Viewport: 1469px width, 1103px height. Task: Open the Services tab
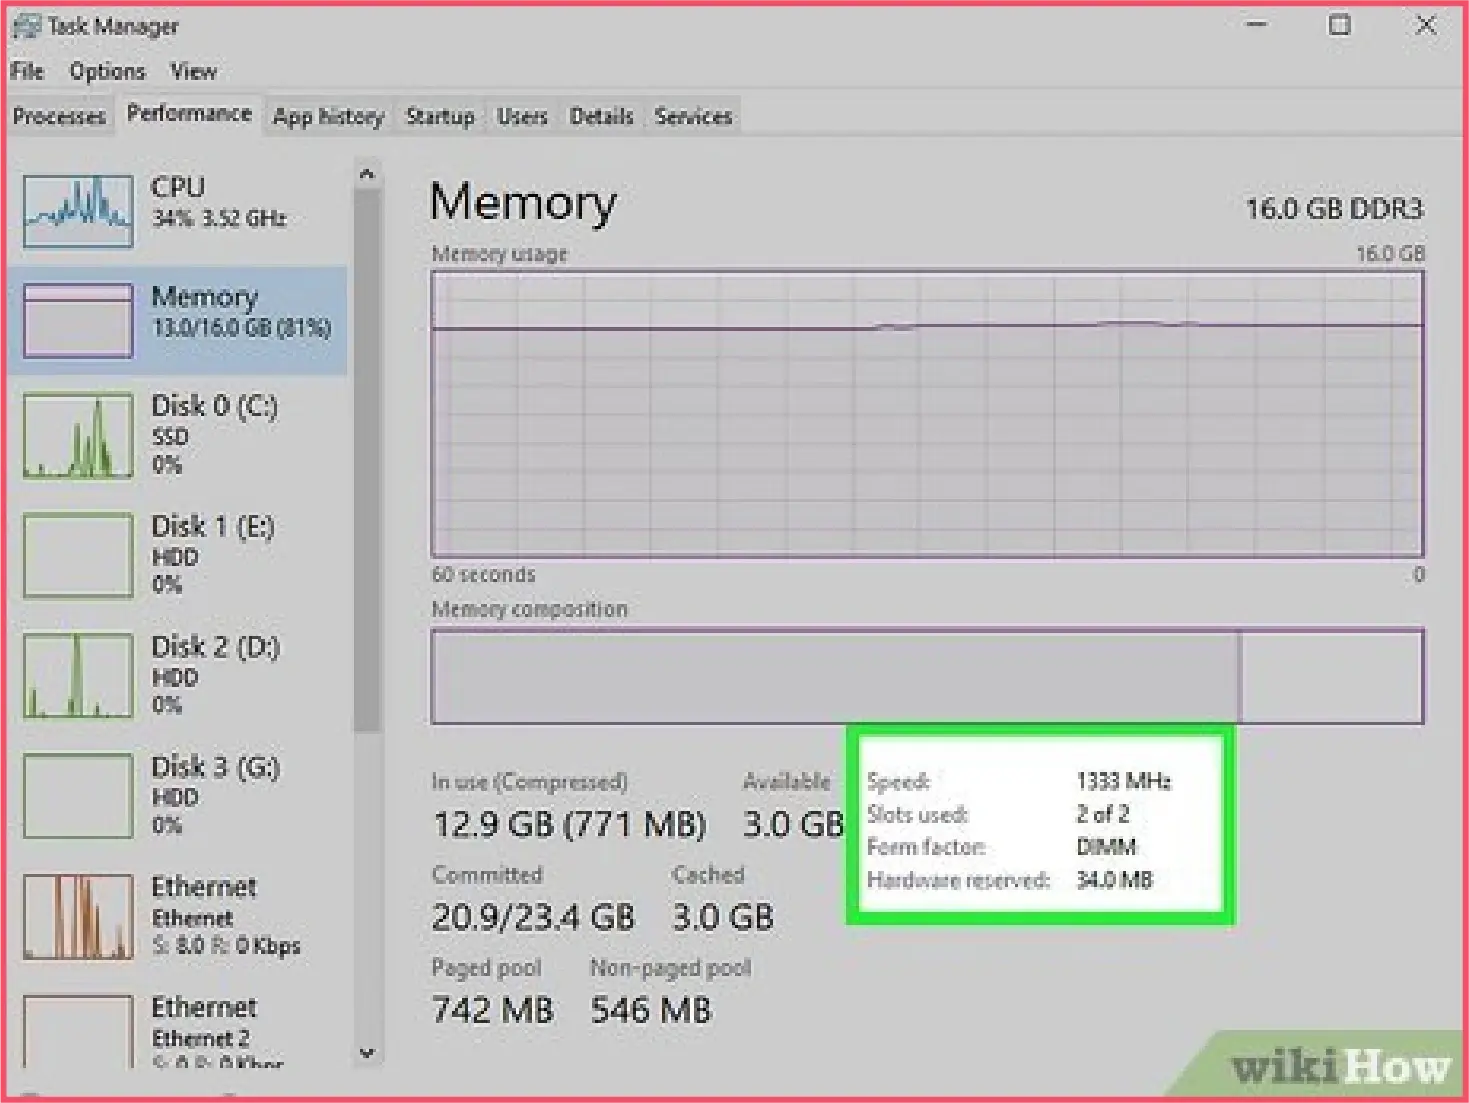tap(693, 116)
